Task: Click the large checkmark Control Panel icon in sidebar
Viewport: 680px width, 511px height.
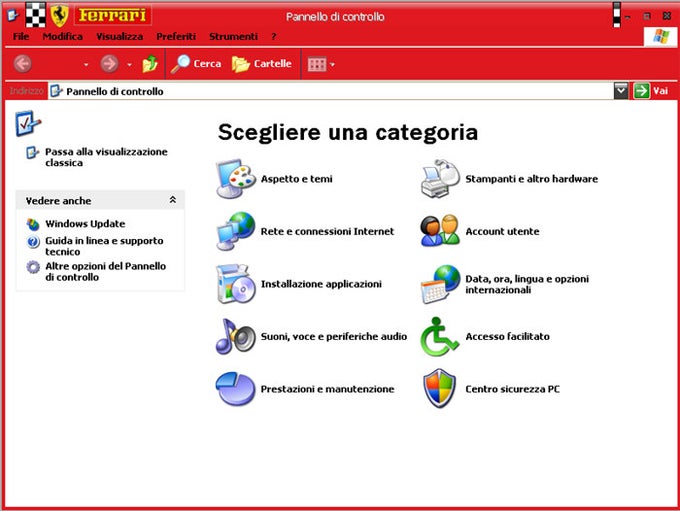Action: click(x=28, y=123)
